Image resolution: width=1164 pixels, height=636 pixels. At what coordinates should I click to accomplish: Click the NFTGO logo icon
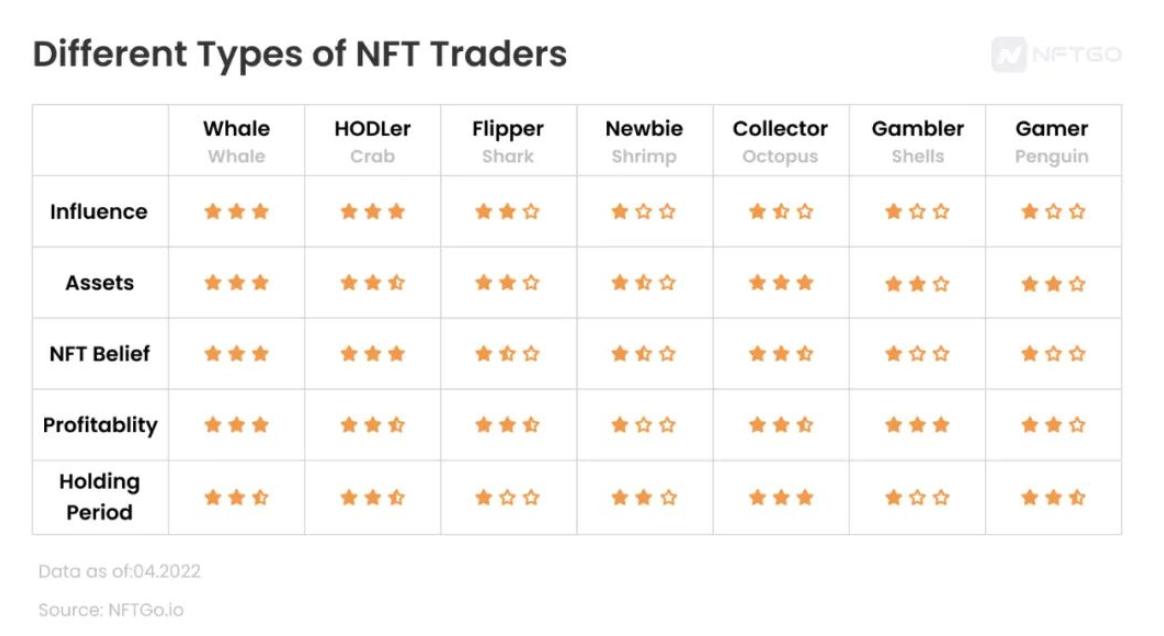click(x=1009, y=54)
